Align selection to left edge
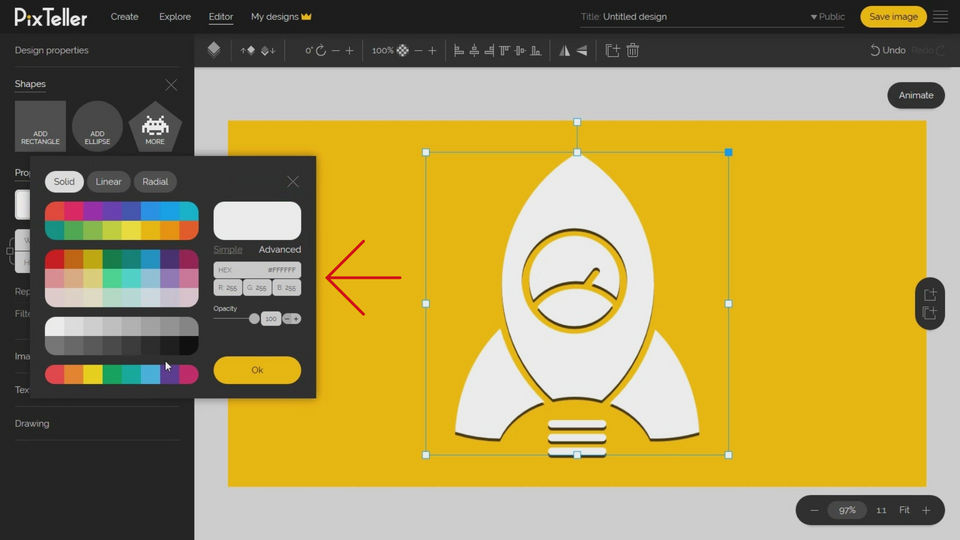 pos(459,50)
